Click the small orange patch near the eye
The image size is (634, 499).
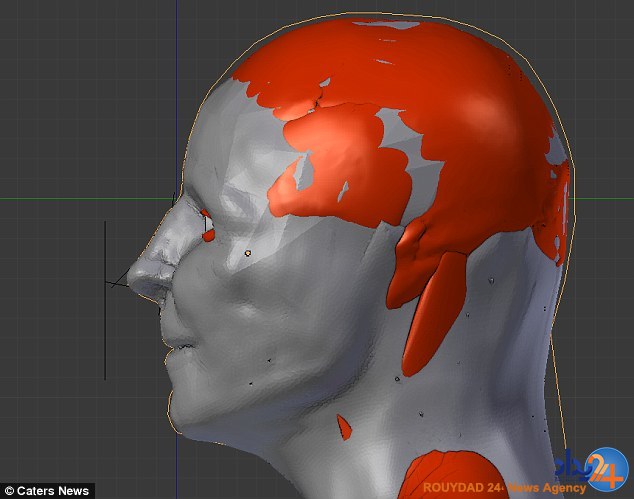207,225
